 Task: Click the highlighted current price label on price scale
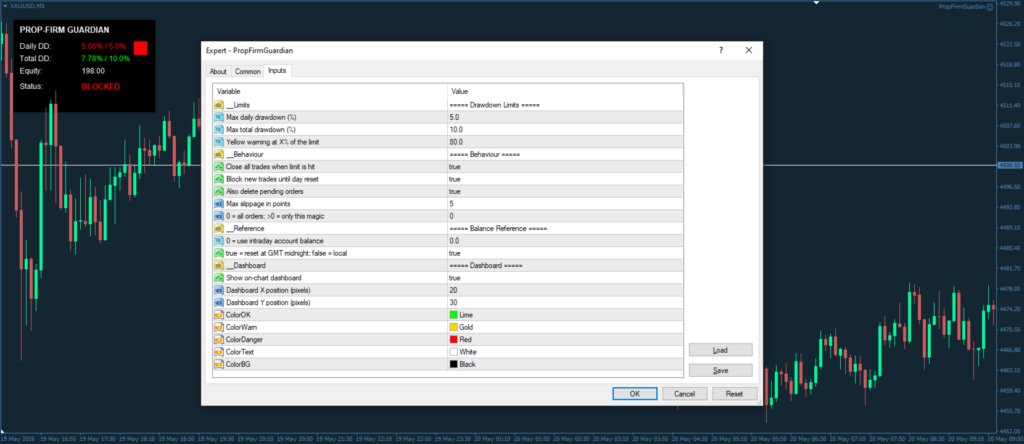pos(1008,166)
